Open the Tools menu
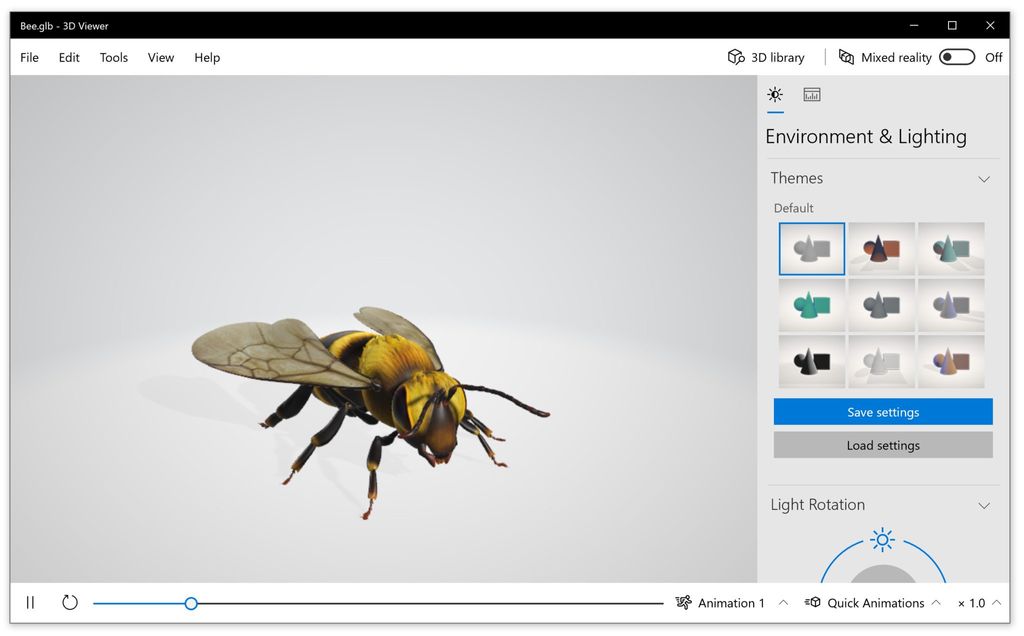Screen dimensions: 1024x636 click(113, 57)
